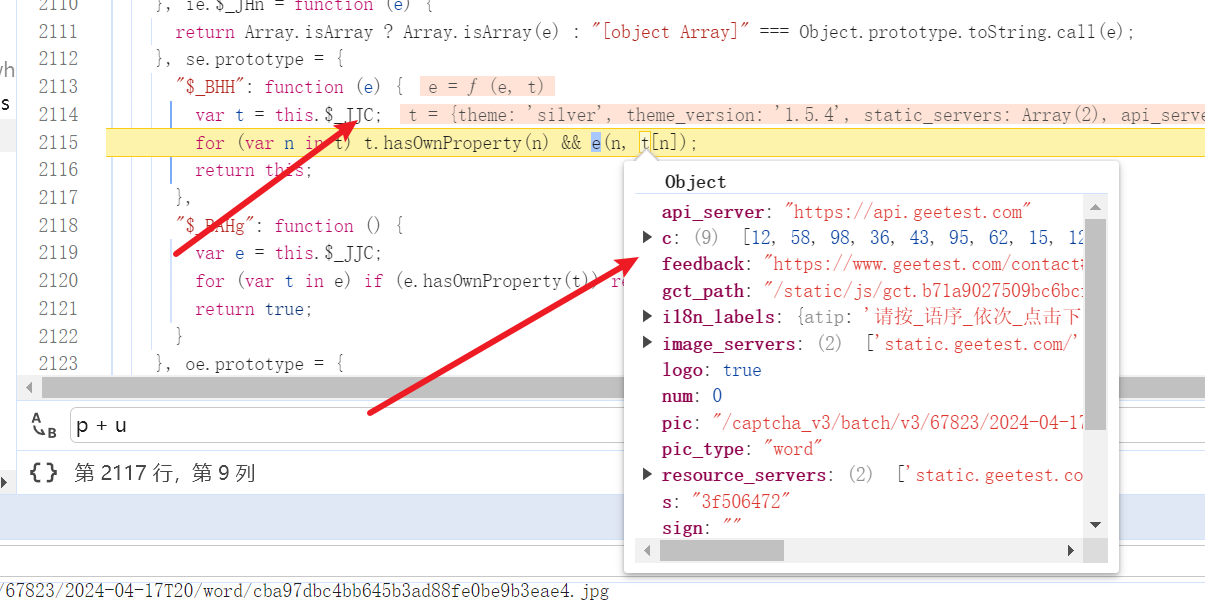Click the Object popup scroll-right arrow
The width and height of the screenshot is (1205, 605).
pyautogui.click(x=1071, y=550)
